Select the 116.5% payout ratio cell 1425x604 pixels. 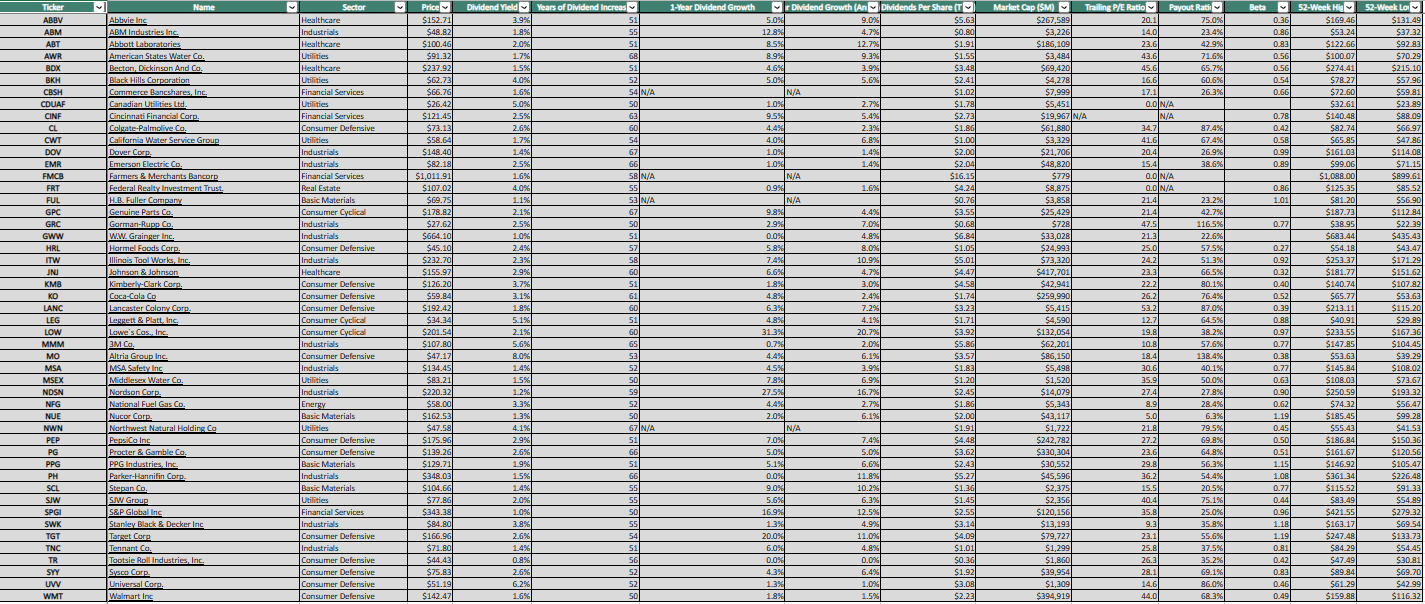point(1192,224)
